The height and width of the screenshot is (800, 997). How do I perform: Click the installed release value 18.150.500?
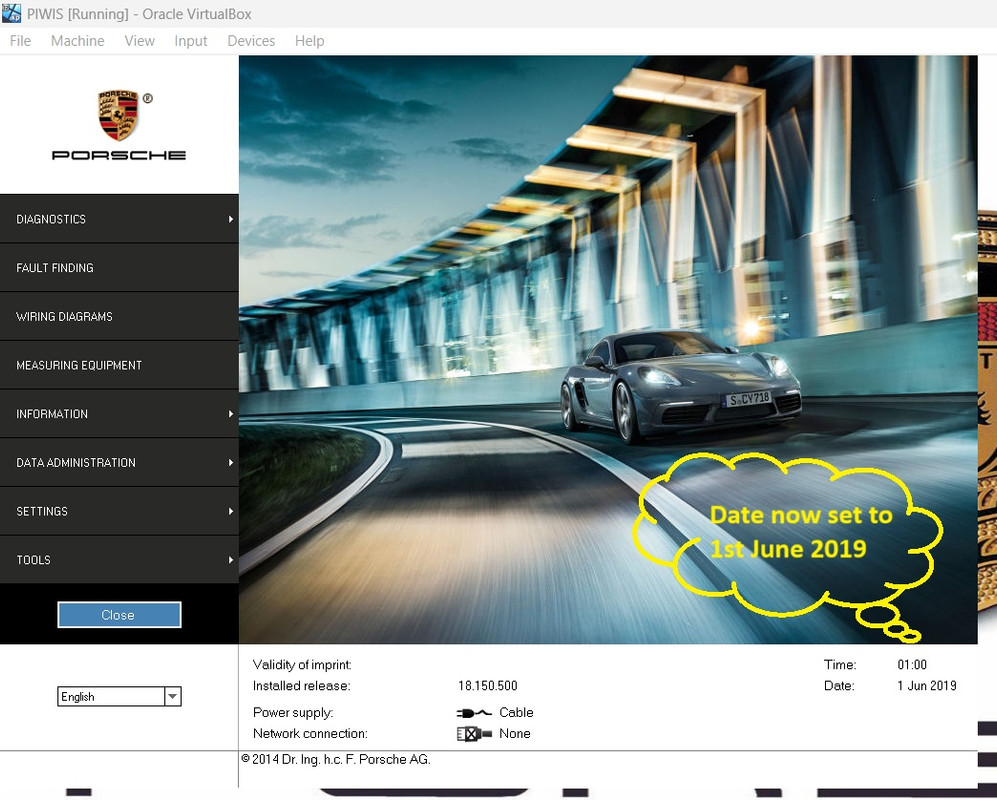point(488,686)
